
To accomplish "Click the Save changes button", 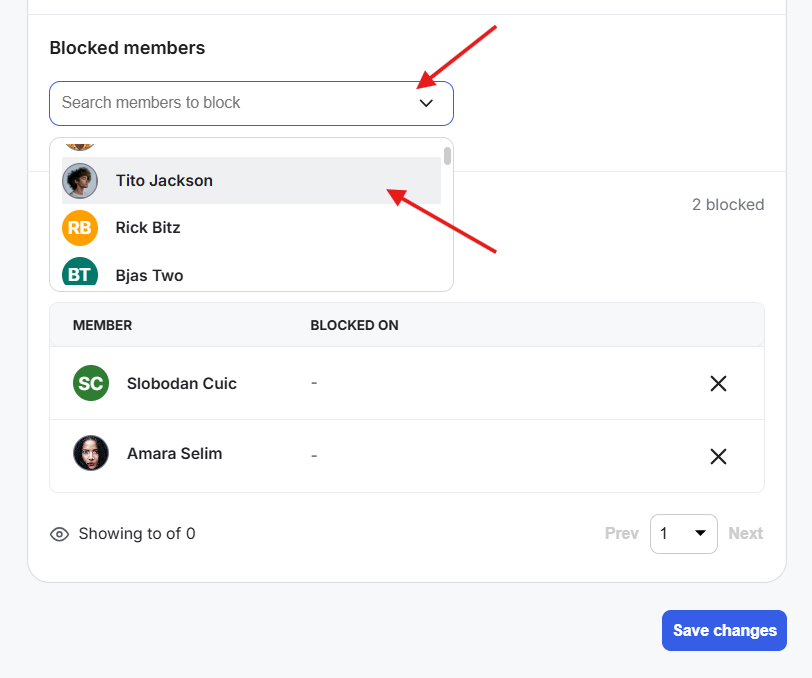I will pyautogui.click(x=724, y=630).
